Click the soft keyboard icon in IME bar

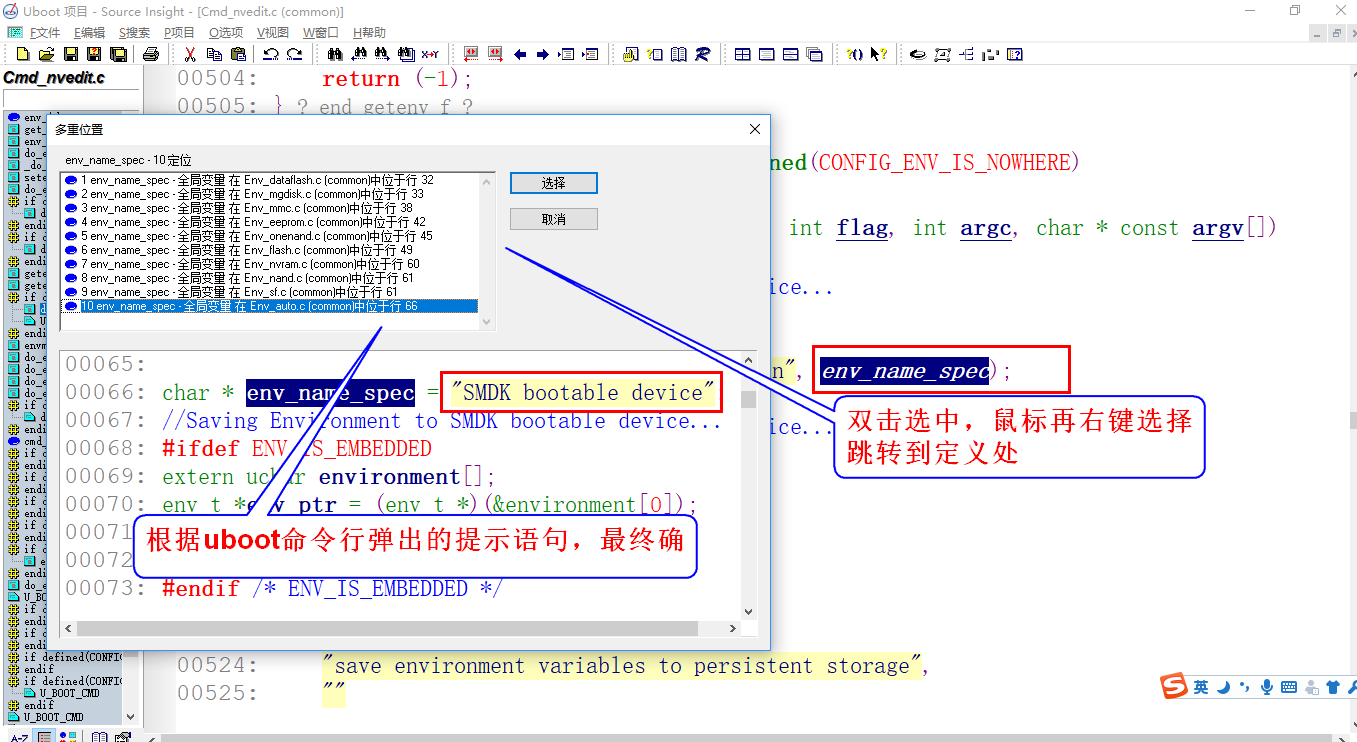tap(1289, 687)
